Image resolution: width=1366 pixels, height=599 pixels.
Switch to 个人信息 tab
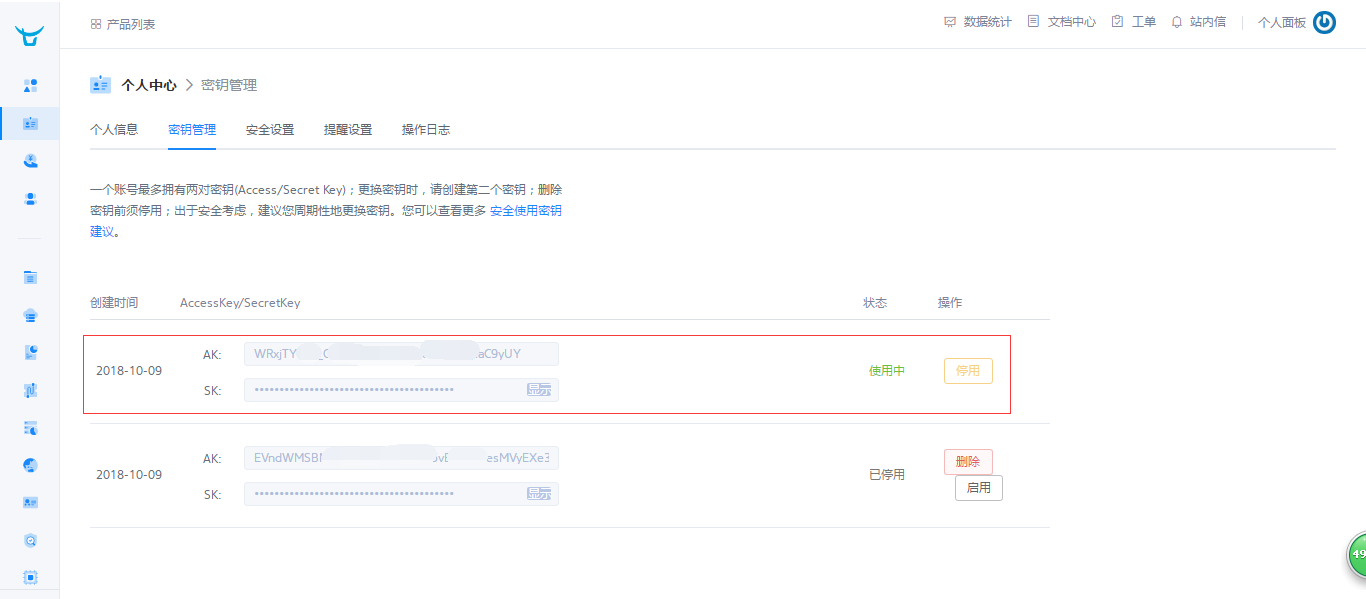(114, 130)
